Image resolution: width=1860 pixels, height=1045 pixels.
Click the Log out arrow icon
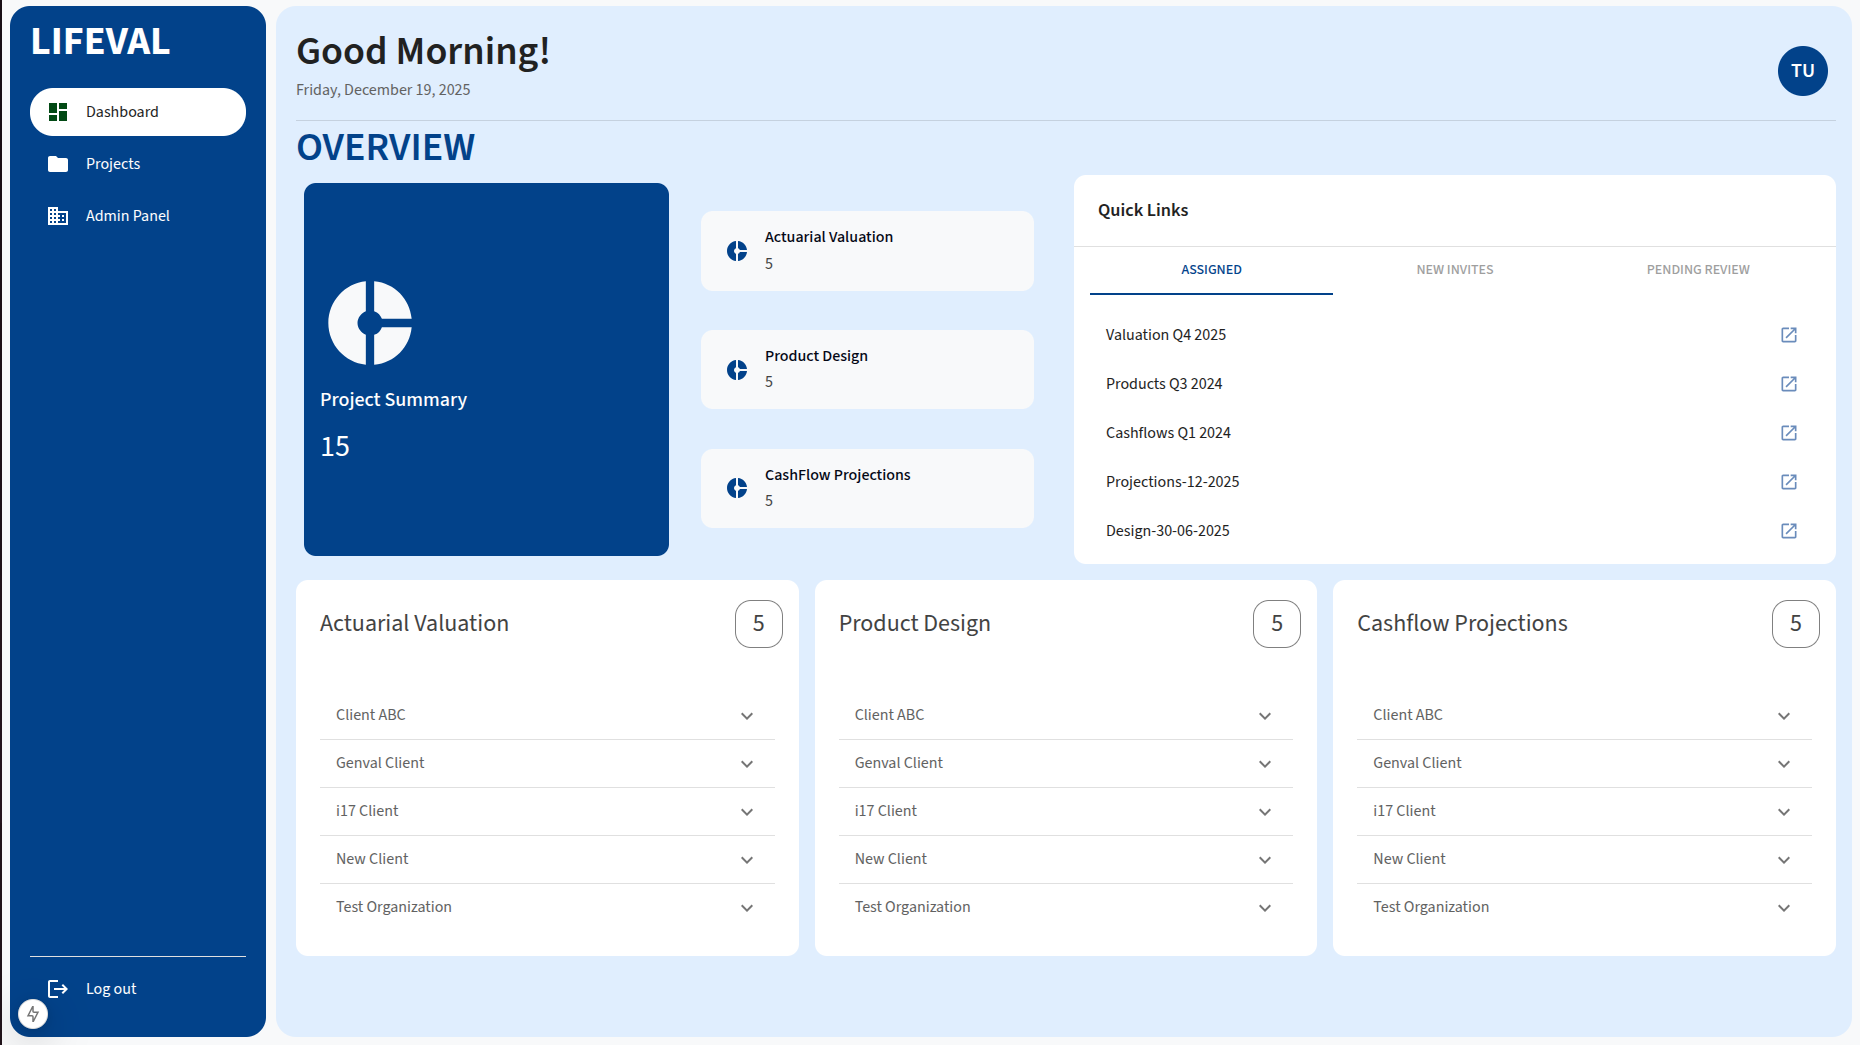click(58, 989)
